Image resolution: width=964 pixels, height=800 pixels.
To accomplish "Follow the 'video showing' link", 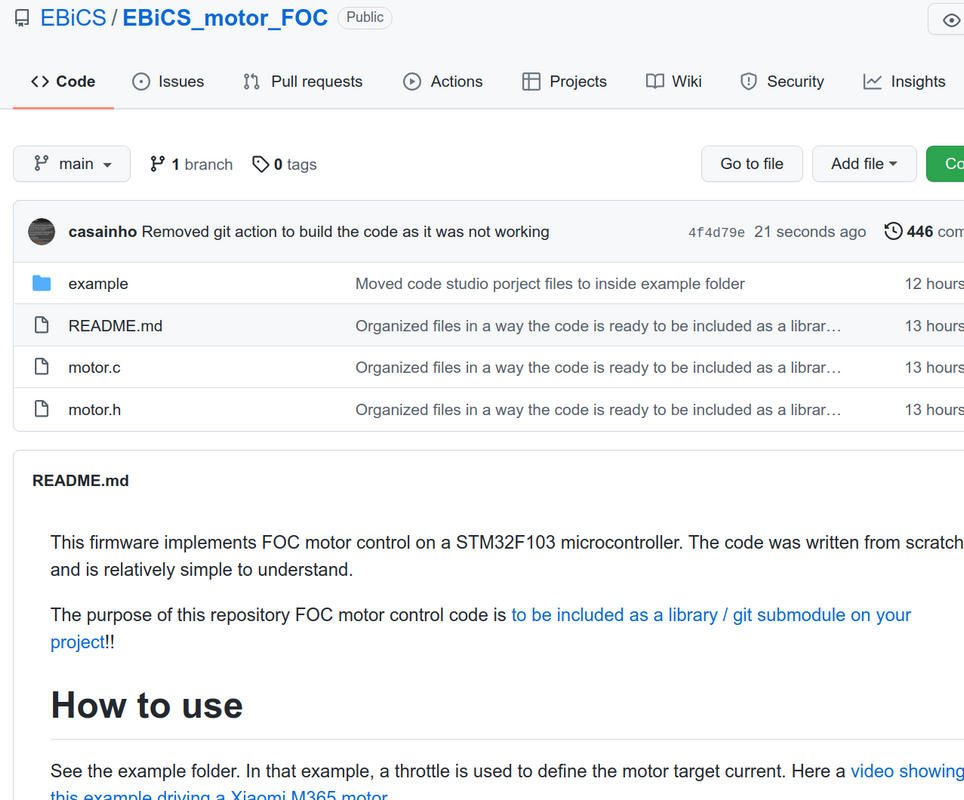I will tap(907, 771).
